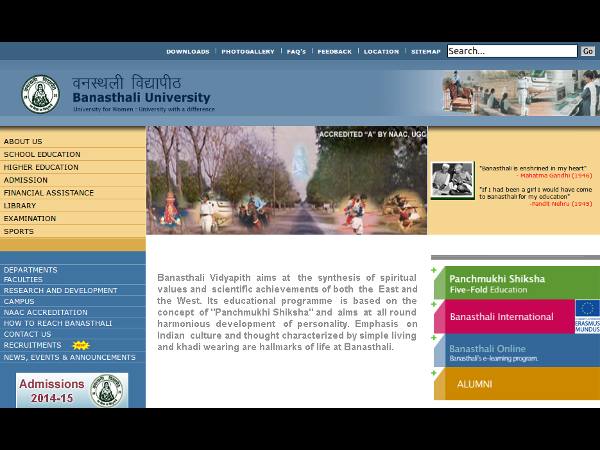Viewport: 600px width, 450px height.
Task: Click the Erasmus Mundus logo
Action: pyautogui.click(x=587, y=316)
